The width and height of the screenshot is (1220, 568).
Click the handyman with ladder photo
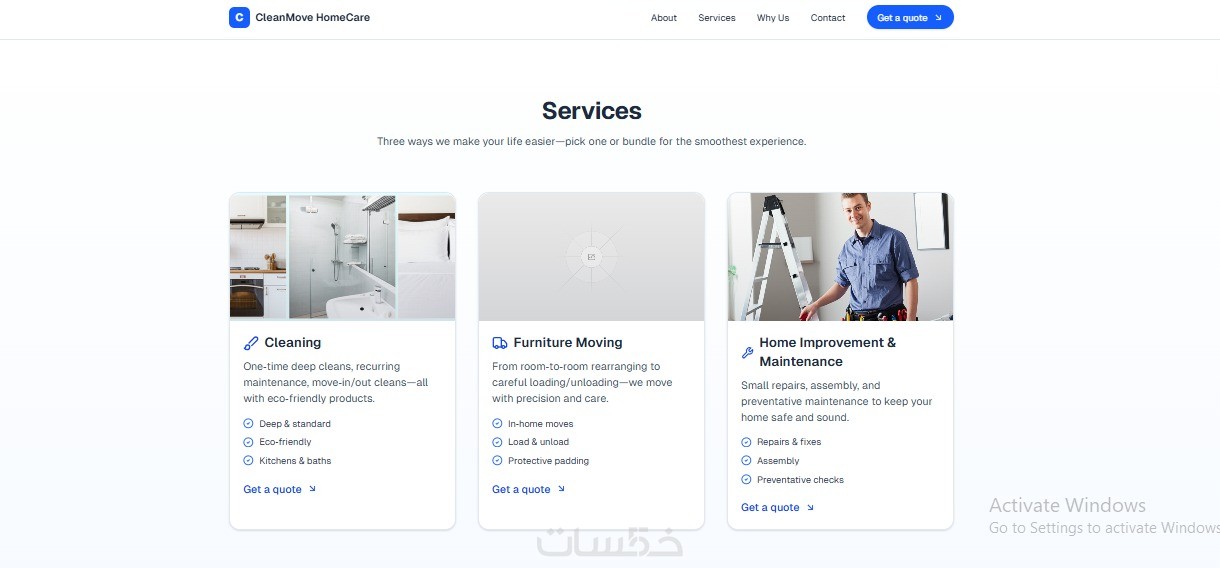(x=840, y=257)
